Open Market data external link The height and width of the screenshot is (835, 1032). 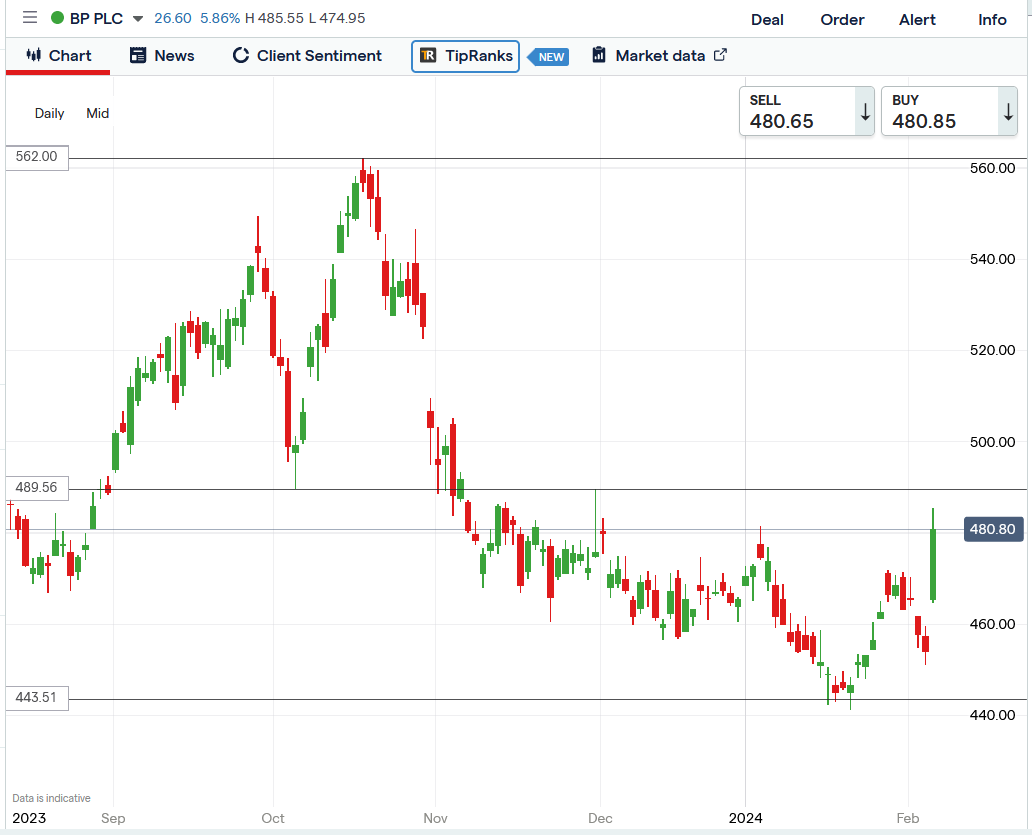pos(659,56)
